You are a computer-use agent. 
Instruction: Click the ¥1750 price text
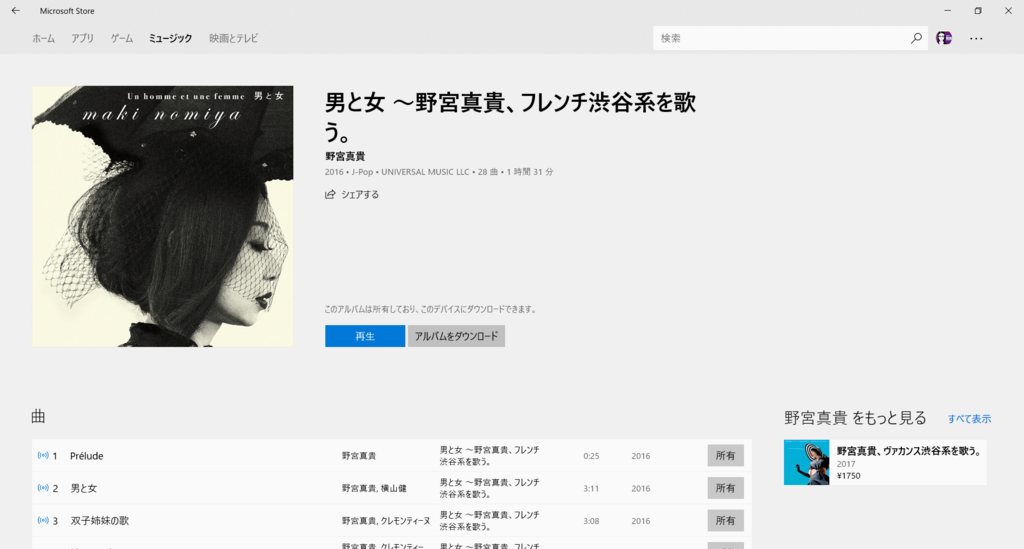[848, 476]
